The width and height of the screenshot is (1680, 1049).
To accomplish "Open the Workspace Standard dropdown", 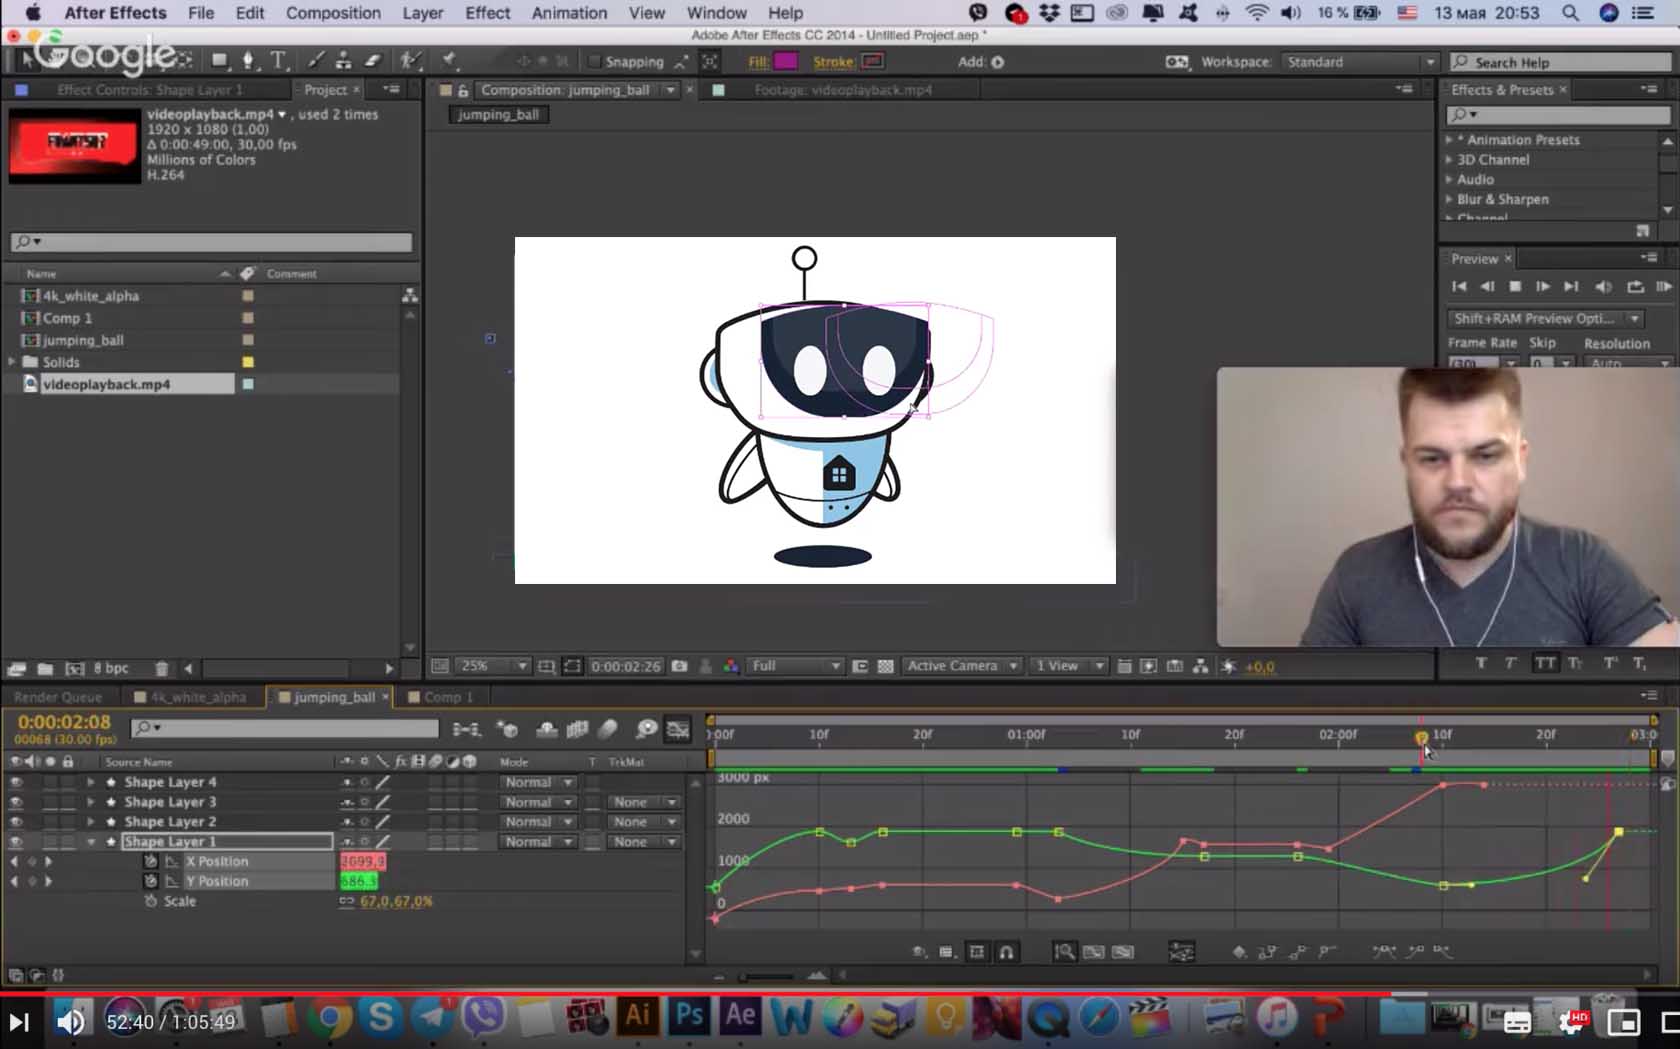I will (x=1360, y=62).
